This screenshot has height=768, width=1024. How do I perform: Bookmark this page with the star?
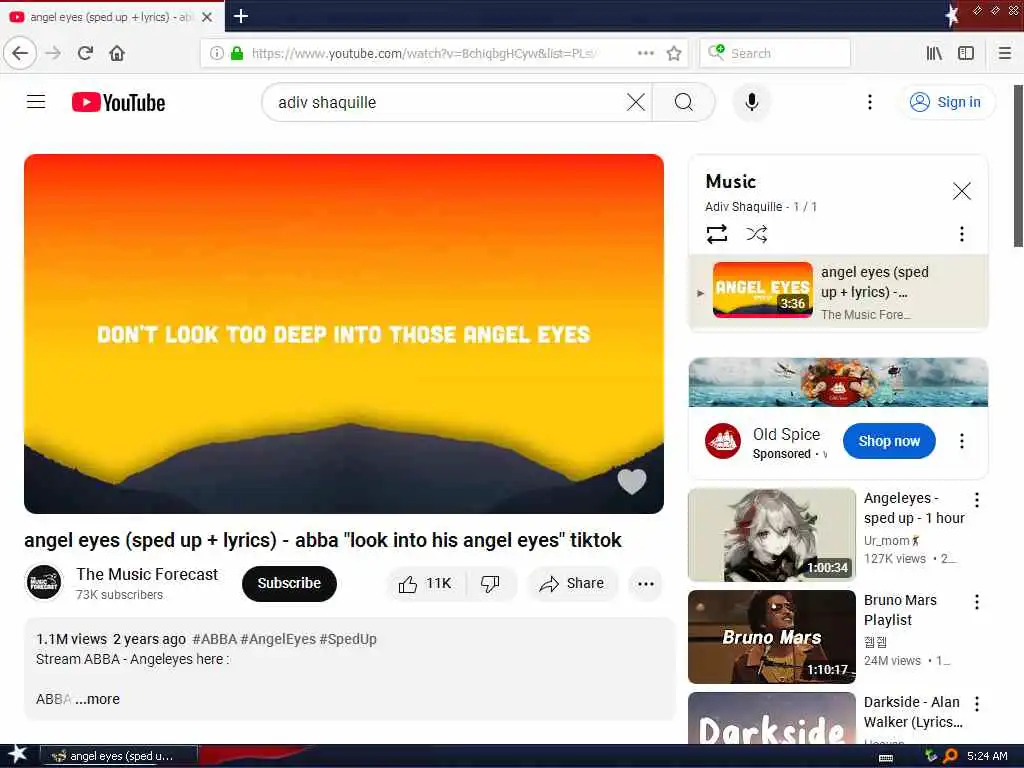pyautogui.click(x=674, y=53)
